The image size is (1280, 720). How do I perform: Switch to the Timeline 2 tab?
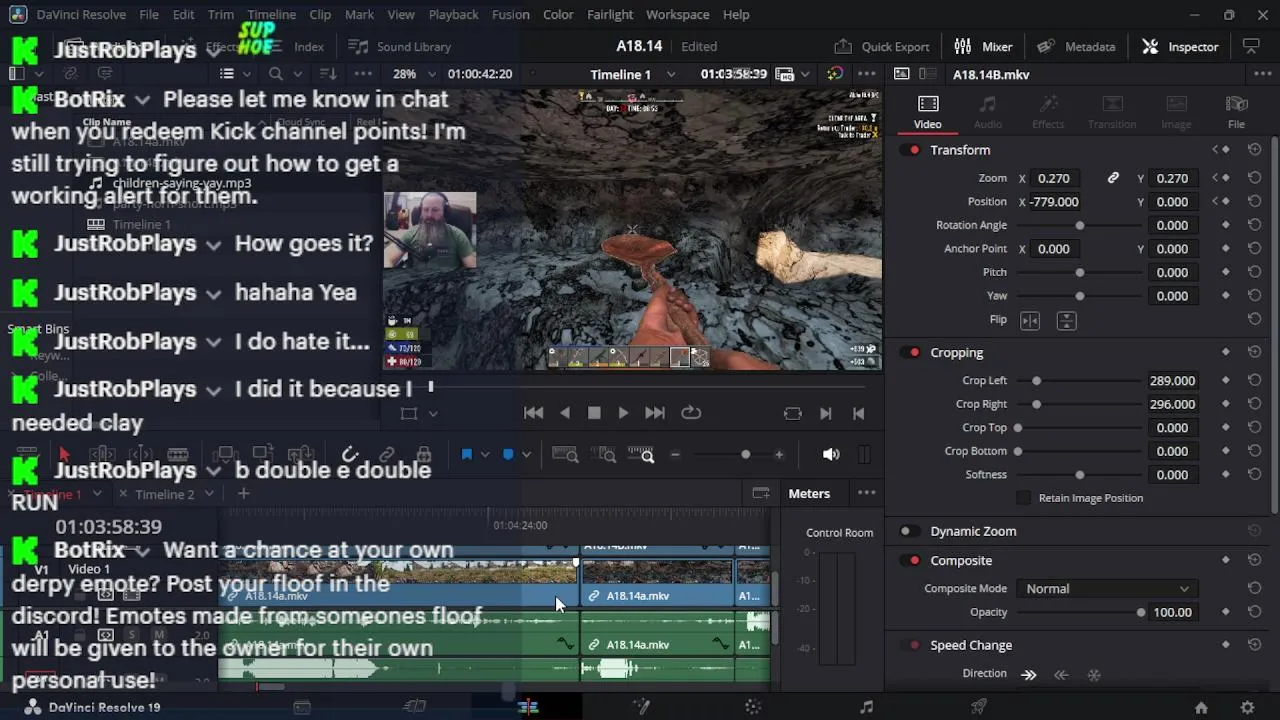pos(165,494)
